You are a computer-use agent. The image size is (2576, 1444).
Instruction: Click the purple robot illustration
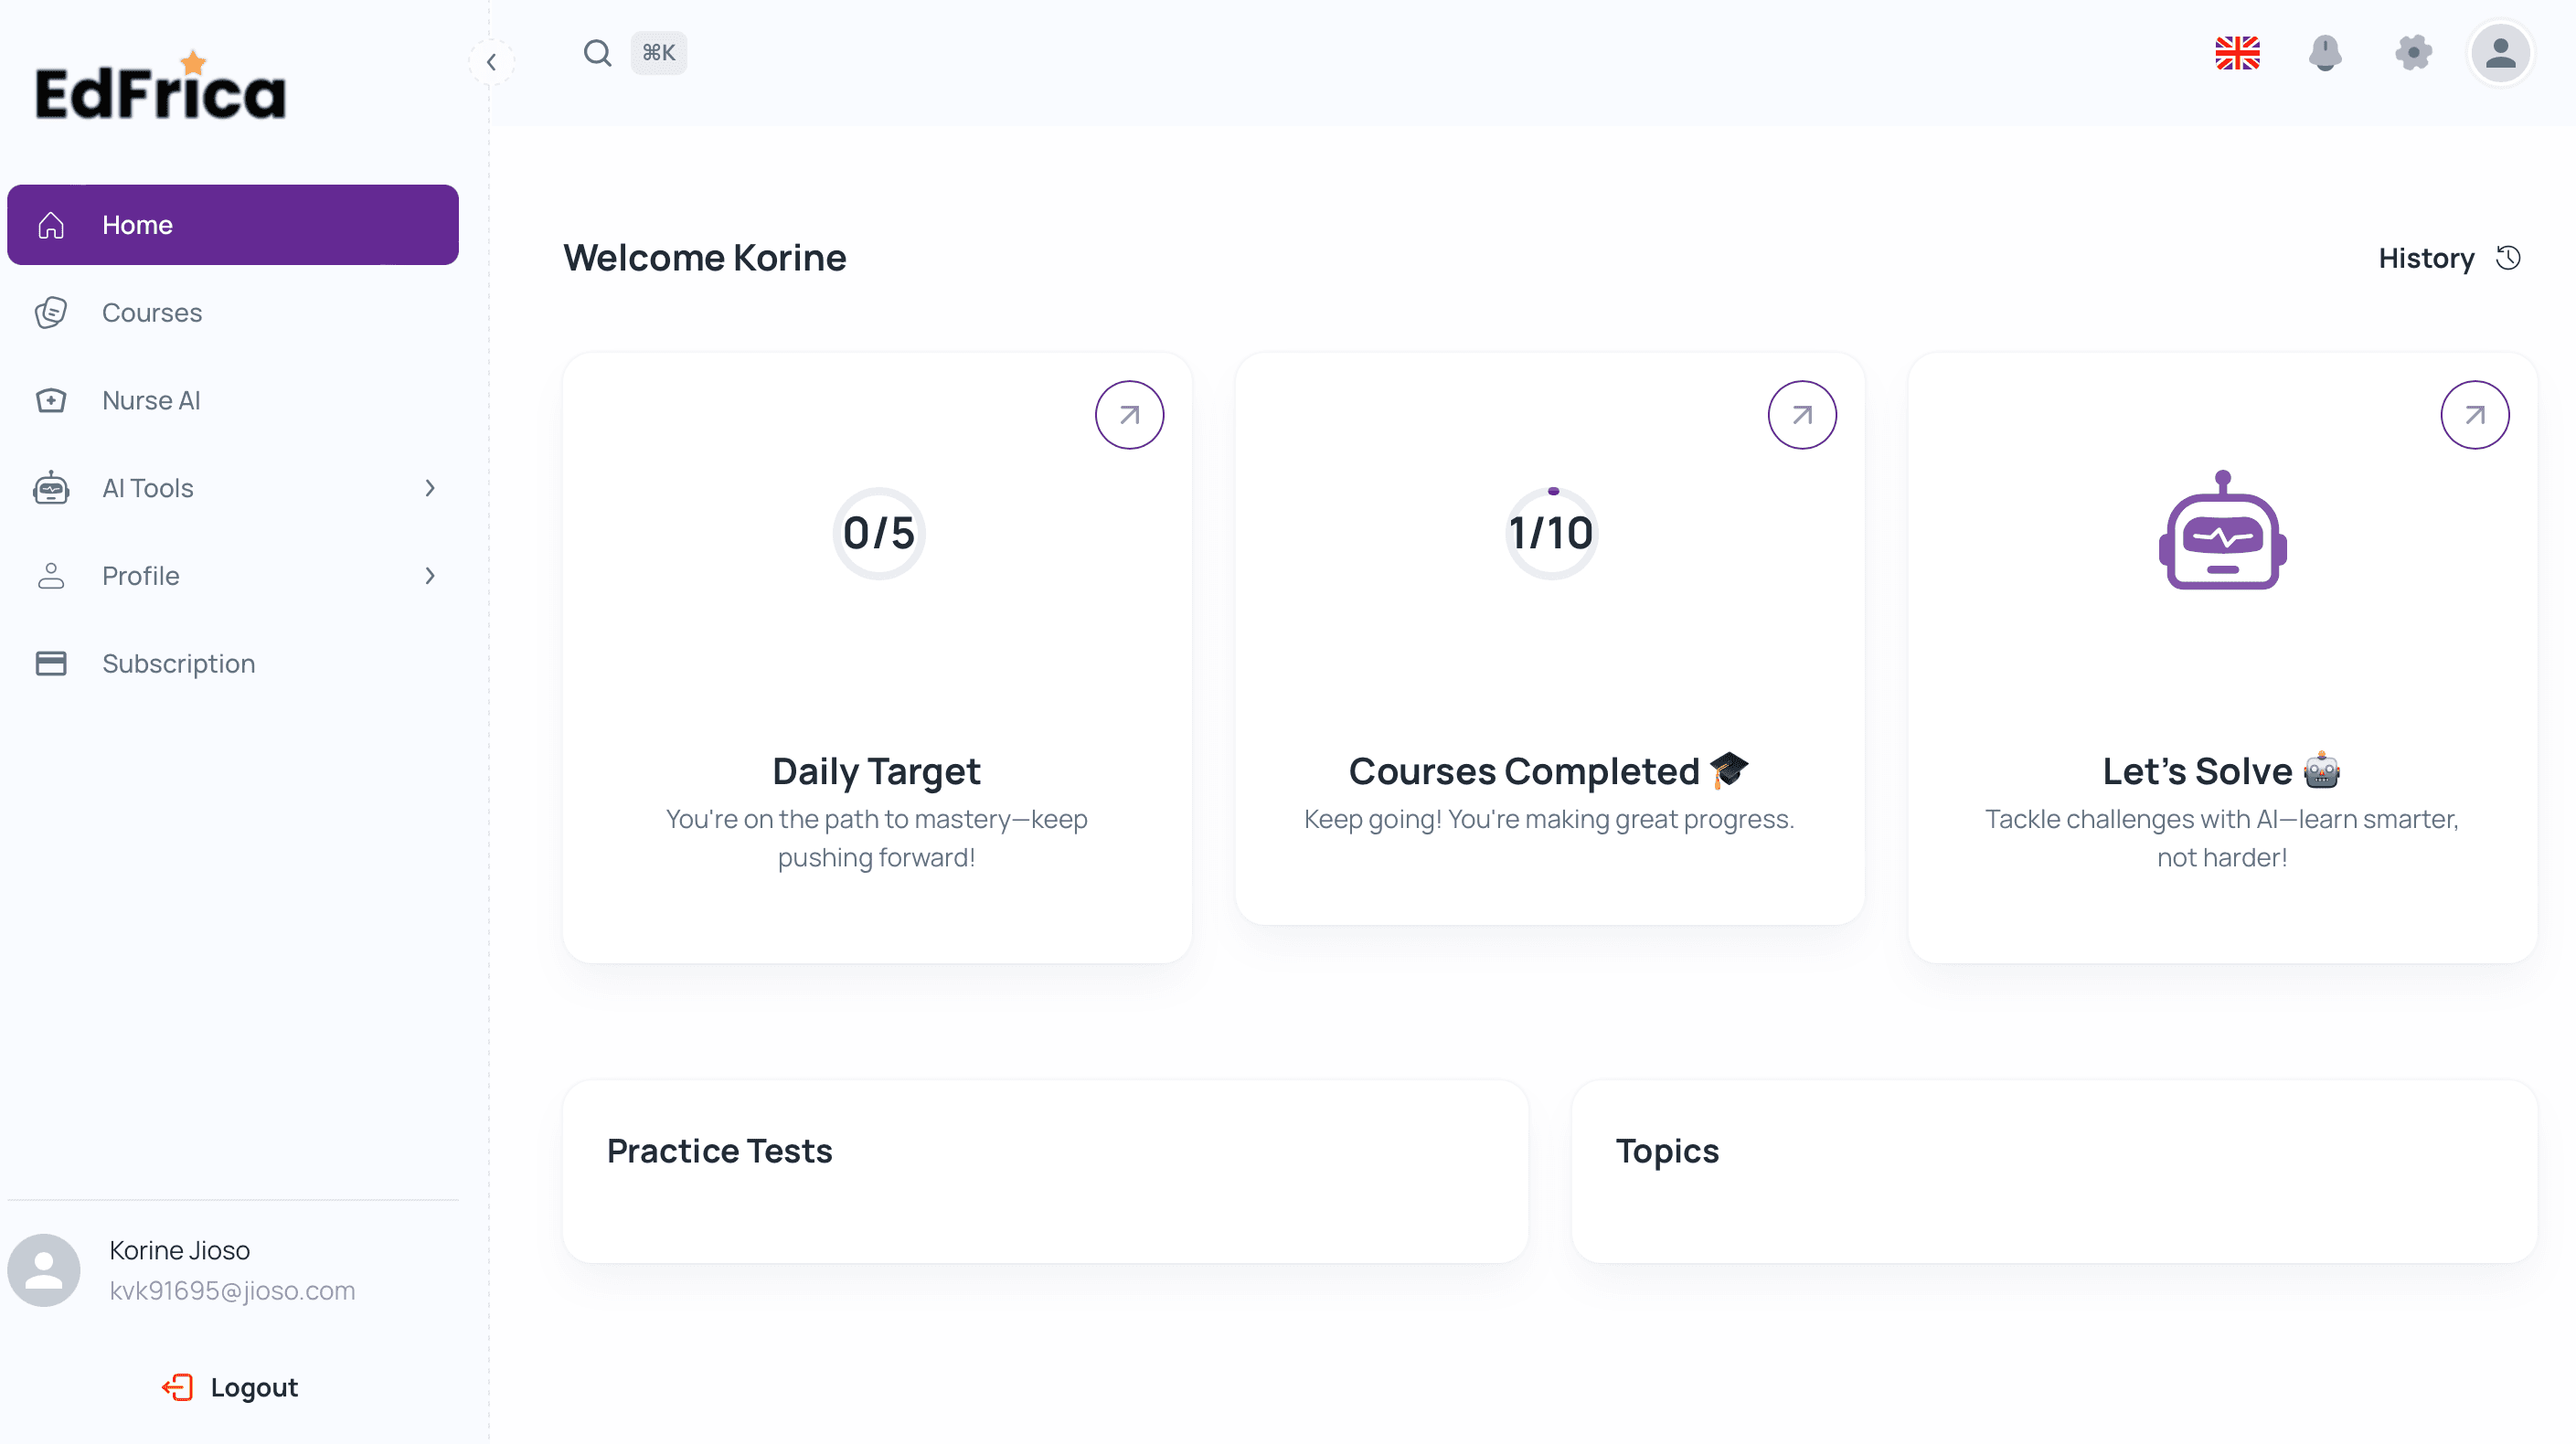click(x=2222, y=531)
